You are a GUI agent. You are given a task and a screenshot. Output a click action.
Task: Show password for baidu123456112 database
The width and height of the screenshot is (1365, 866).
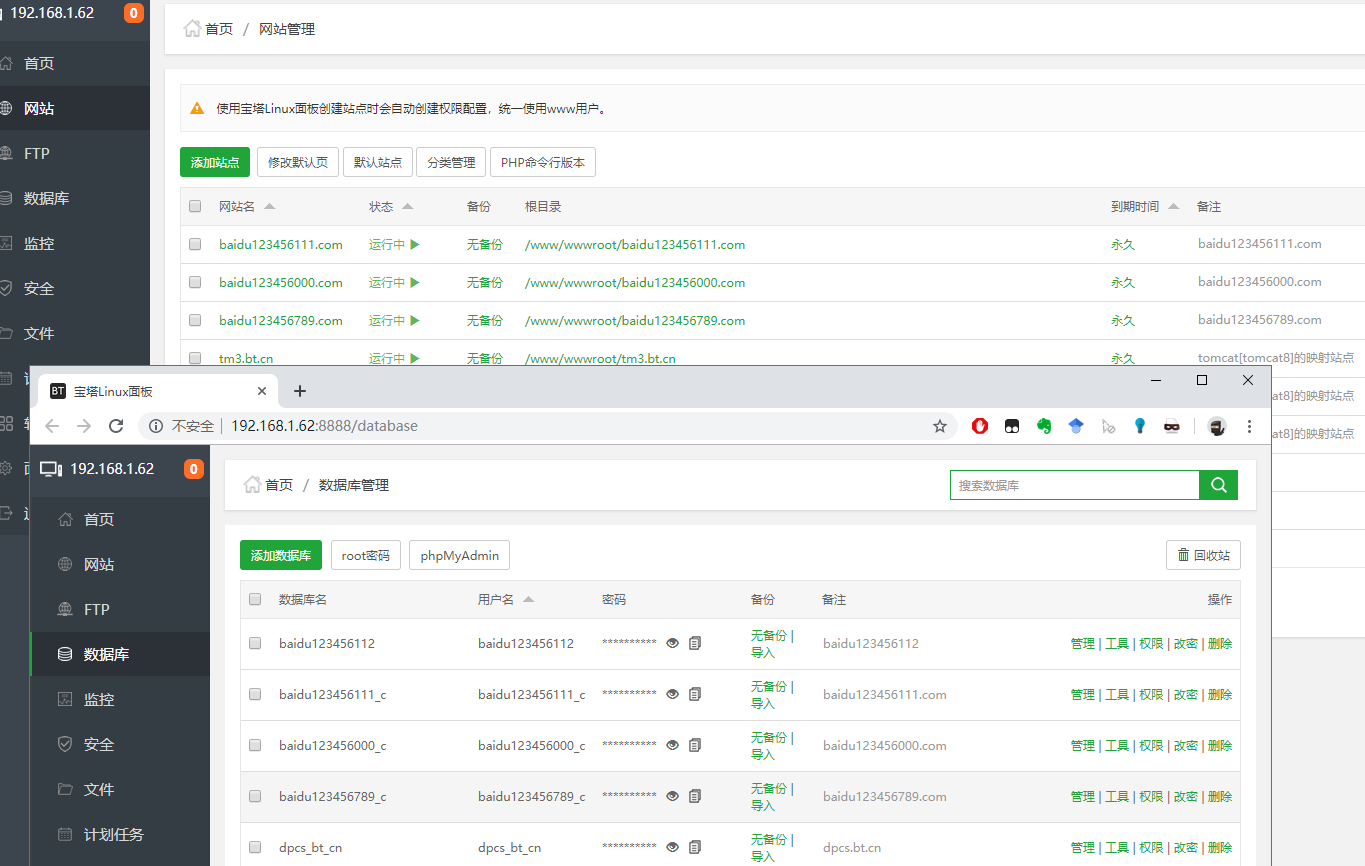tap(673, 643)
